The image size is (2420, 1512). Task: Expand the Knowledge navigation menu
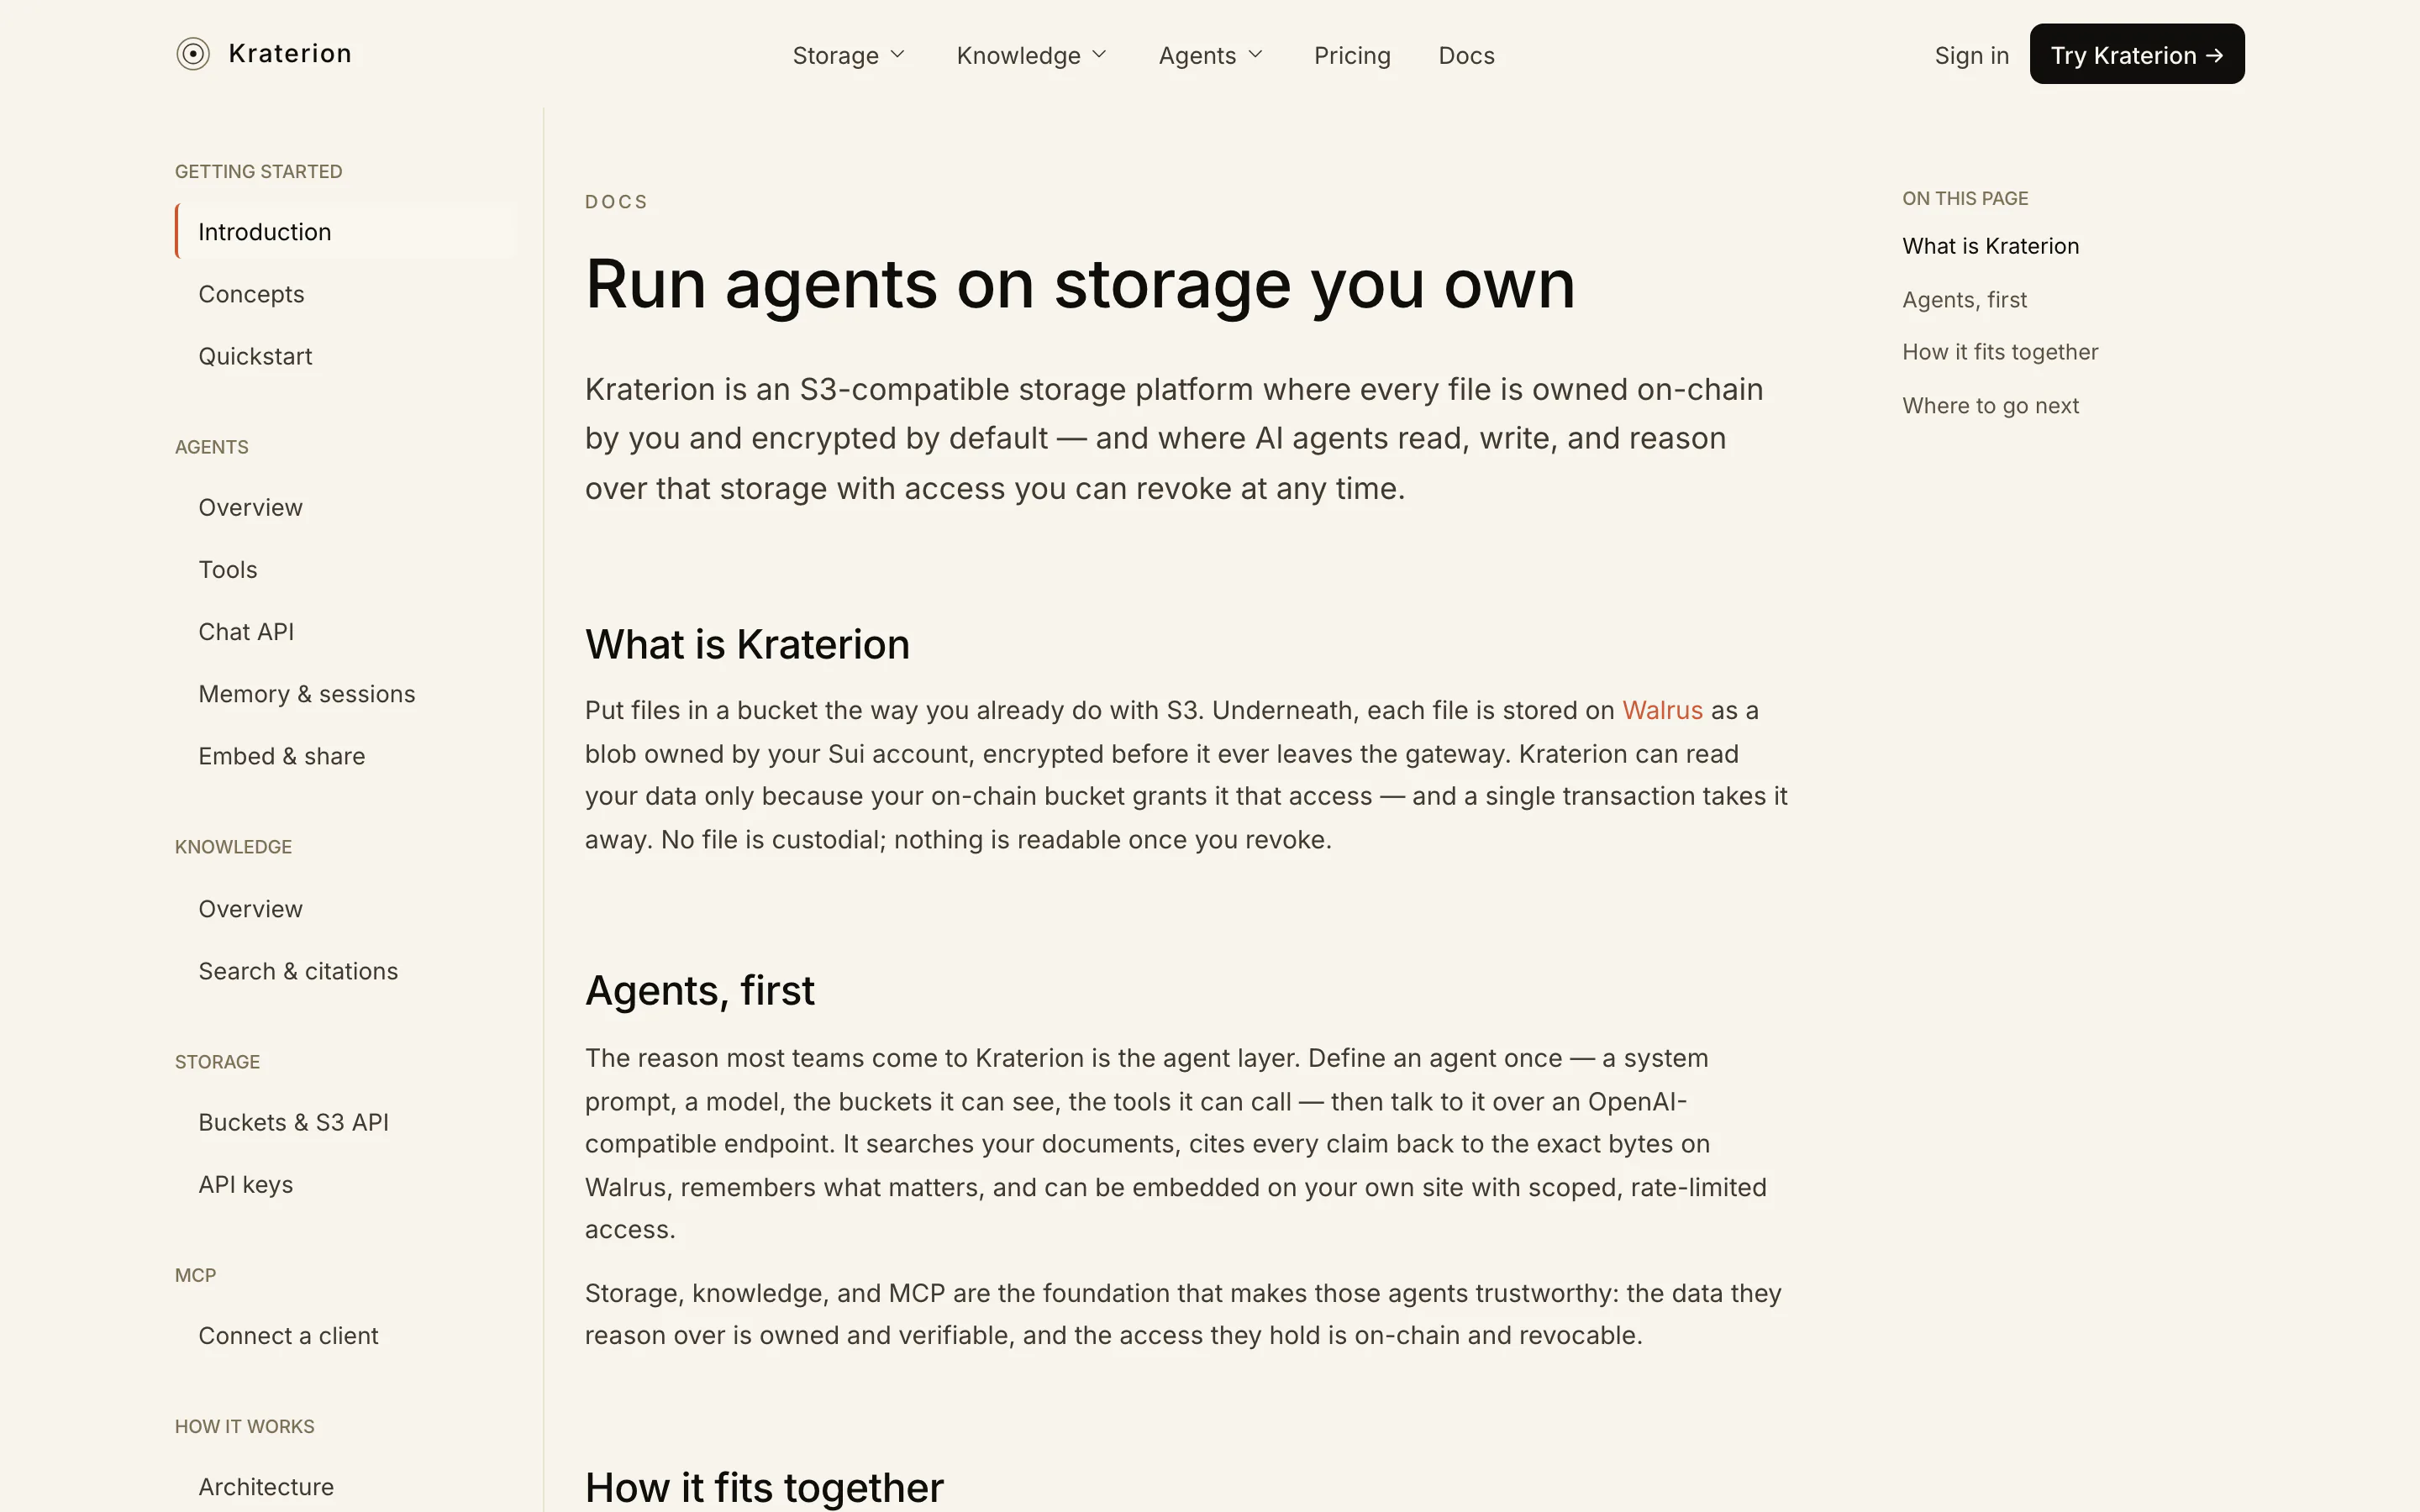(x=1032, y=55)
